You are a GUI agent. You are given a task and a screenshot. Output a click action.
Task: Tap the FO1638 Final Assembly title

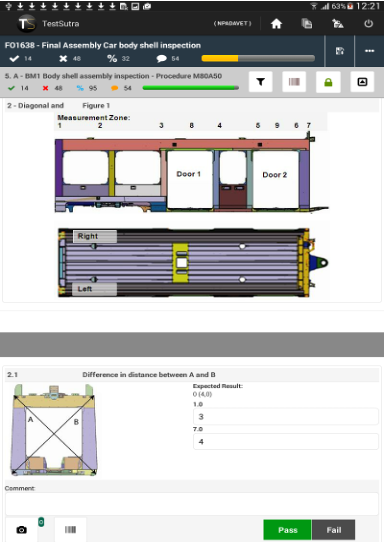pyautogui.click(x=103, y=45)
